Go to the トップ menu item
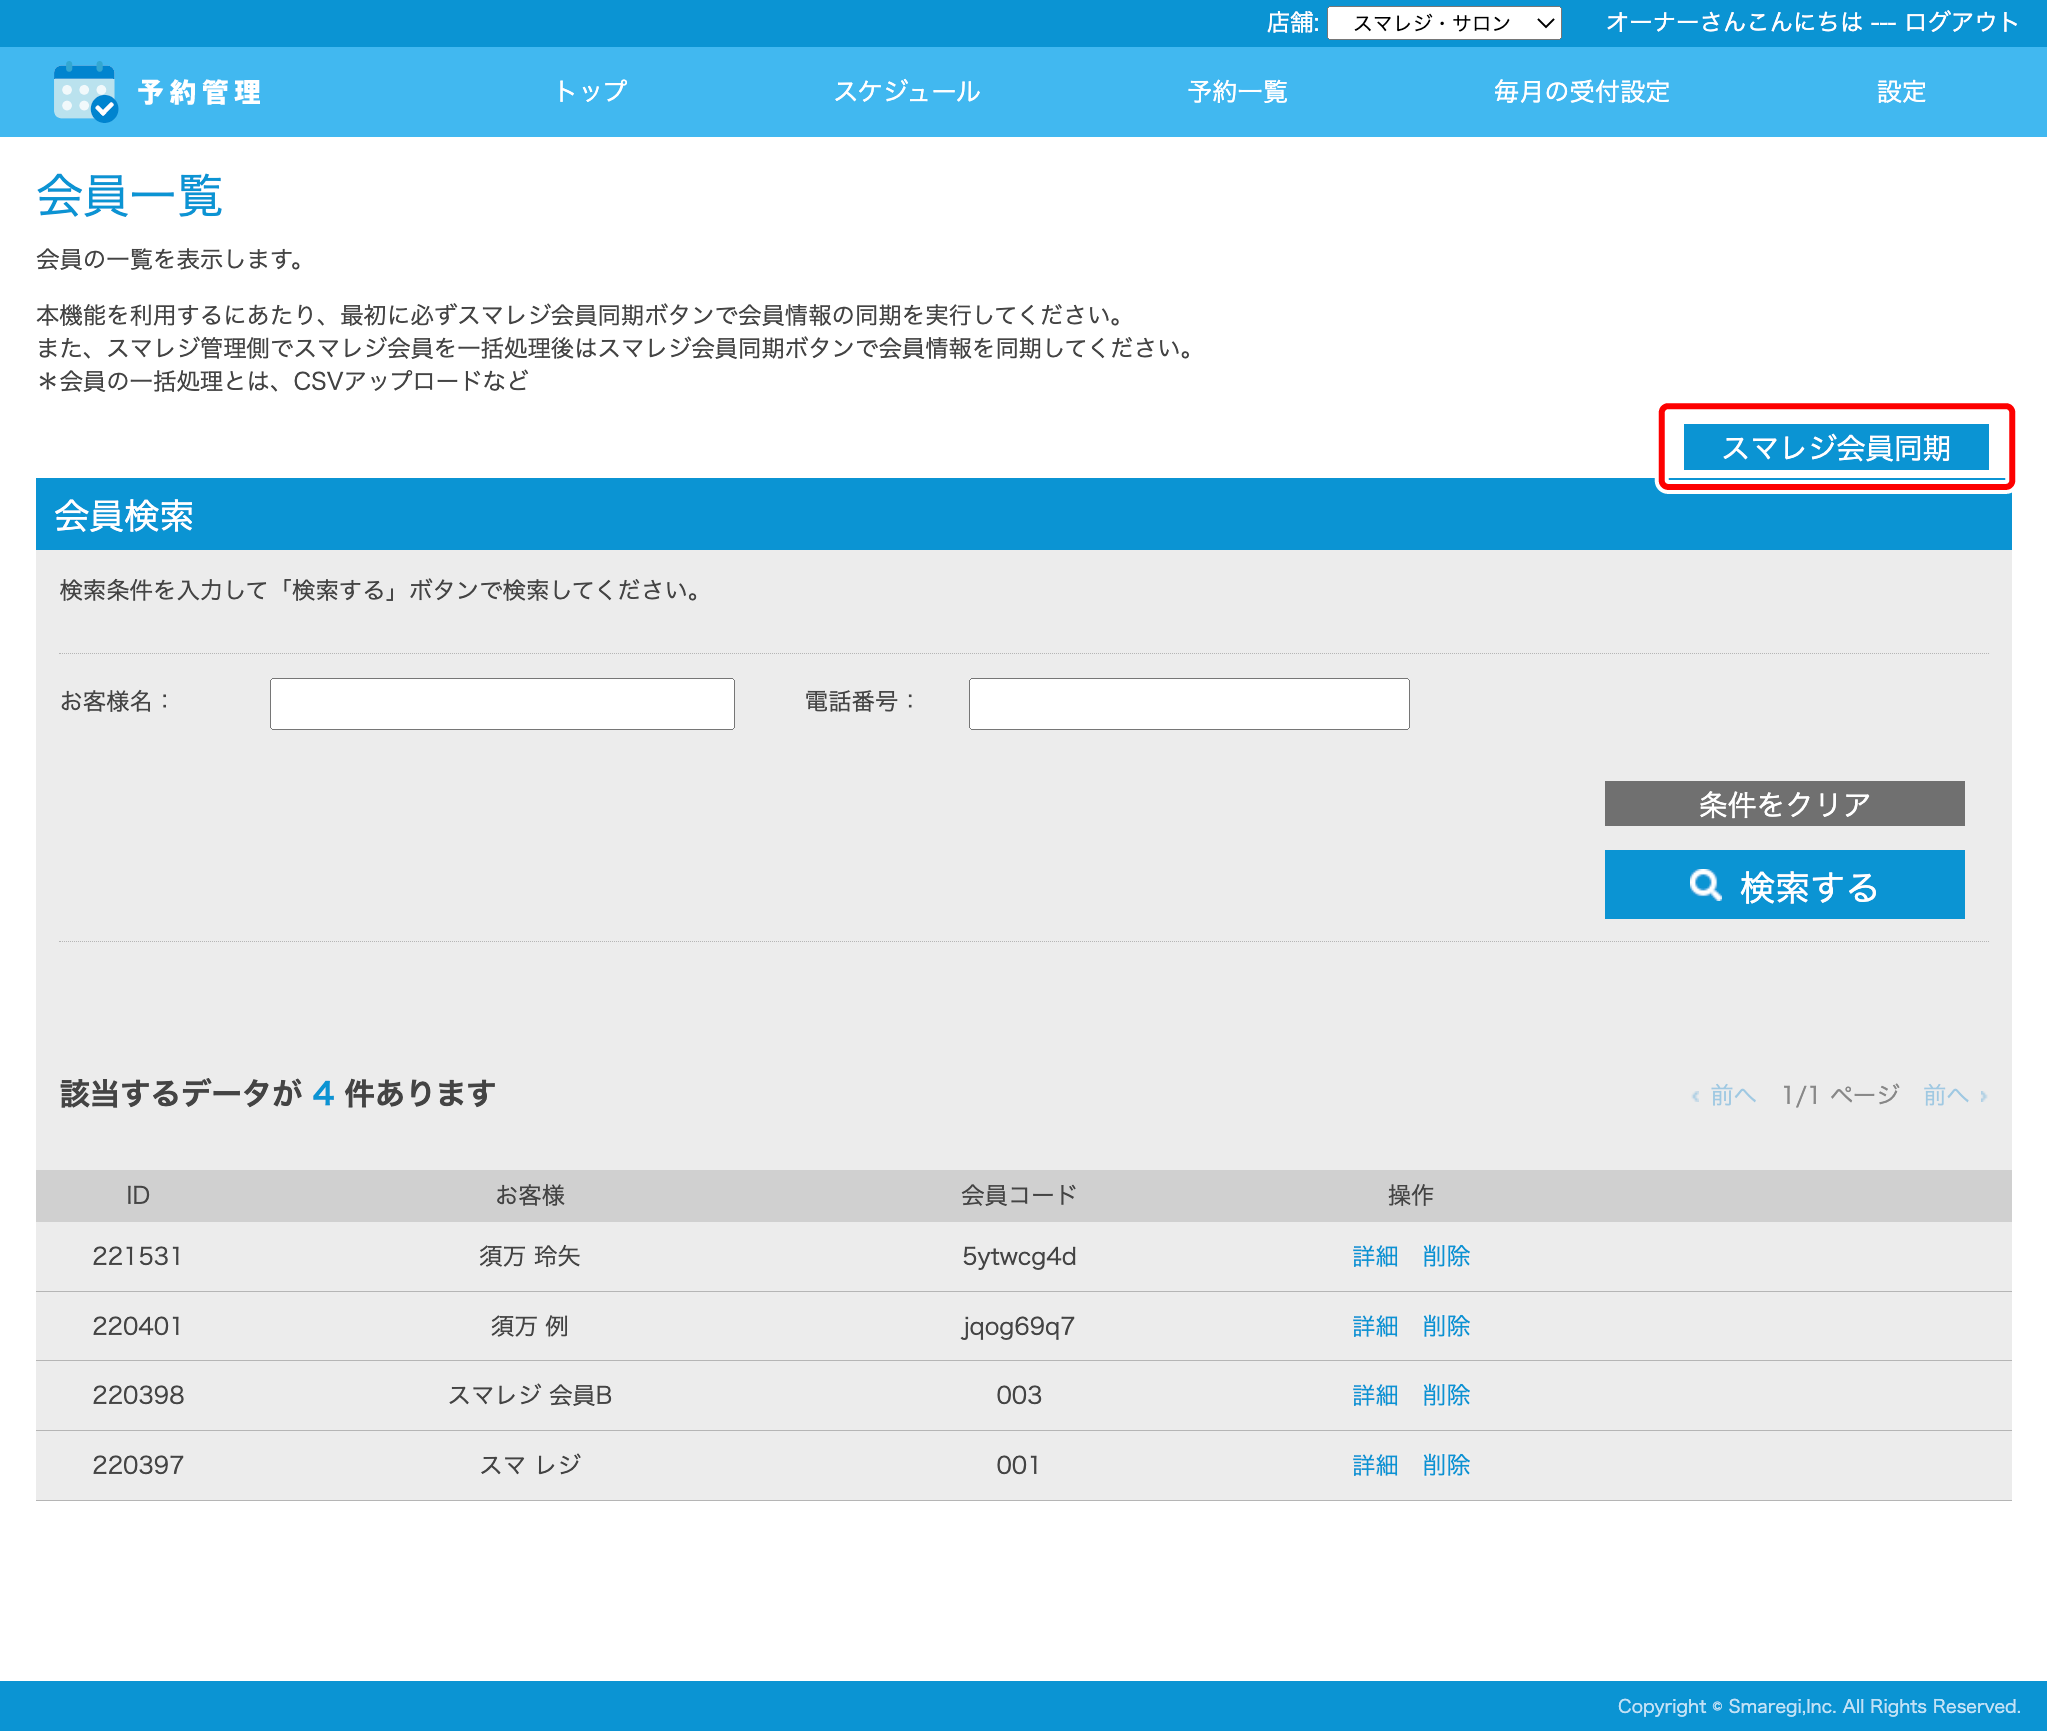This screenshot has height=1731, width=2047. 591,92
